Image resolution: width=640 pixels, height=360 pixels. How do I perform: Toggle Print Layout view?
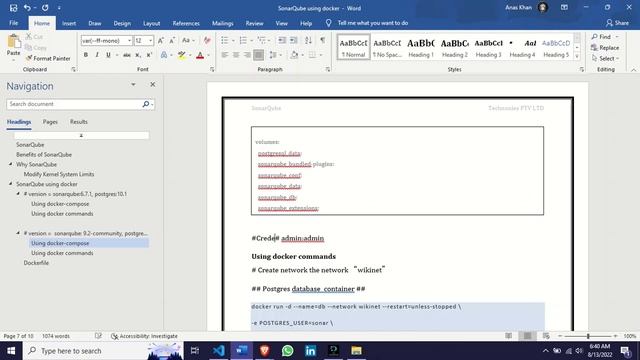click(x=527, y=336)
